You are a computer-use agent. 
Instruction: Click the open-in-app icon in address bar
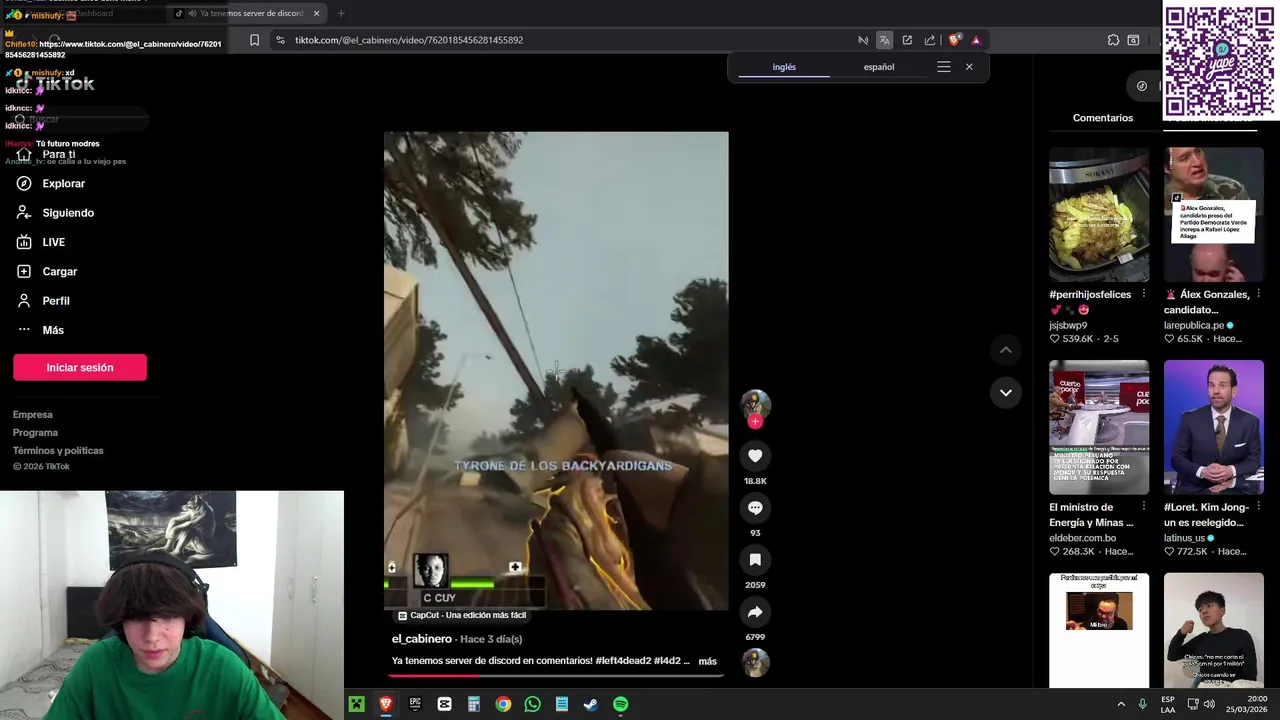coord(907,40)
